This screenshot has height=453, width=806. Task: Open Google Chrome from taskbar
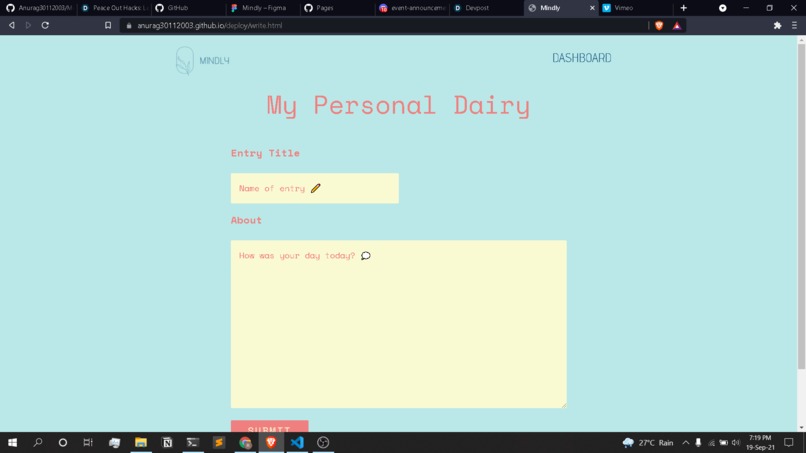[245, 442]
